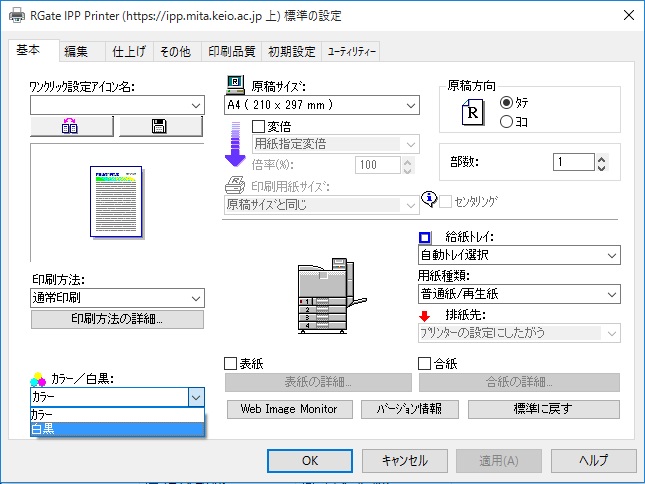
Task: Check the 表紙 checkbox
Action: click(231, 364)
